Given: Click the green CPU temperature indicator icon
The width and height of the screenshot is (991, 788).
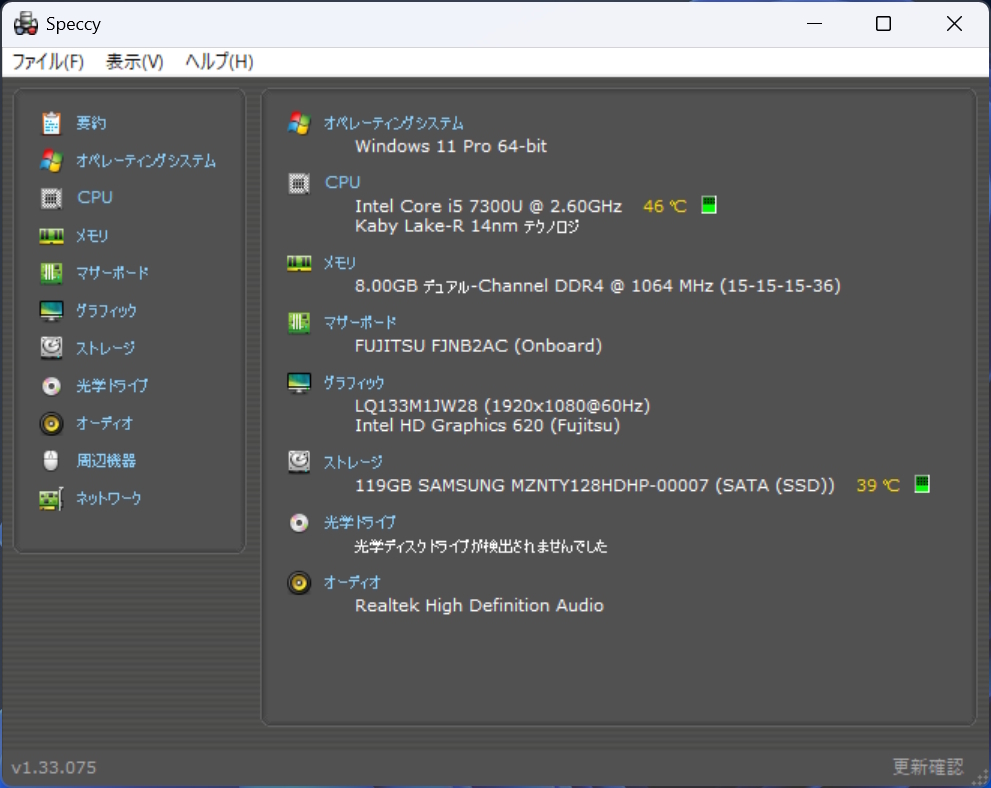Looking at the screenshot, I should tap(709, 205).
